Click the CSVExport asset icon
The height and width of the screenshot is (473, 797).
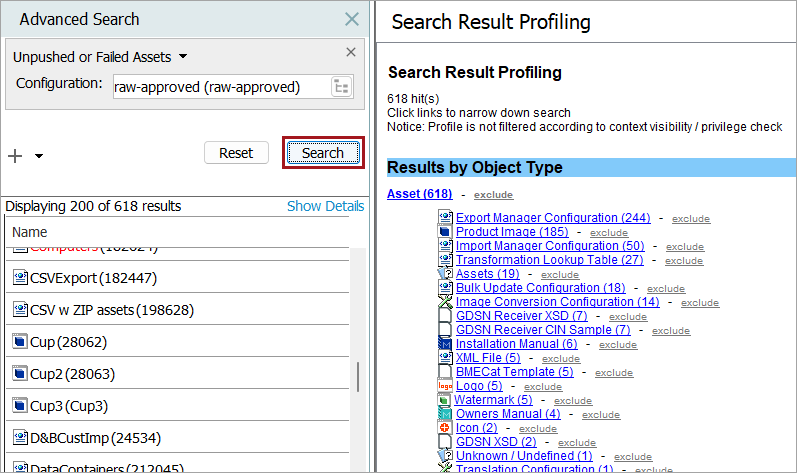pyautogui.click(x=19, y=278)
